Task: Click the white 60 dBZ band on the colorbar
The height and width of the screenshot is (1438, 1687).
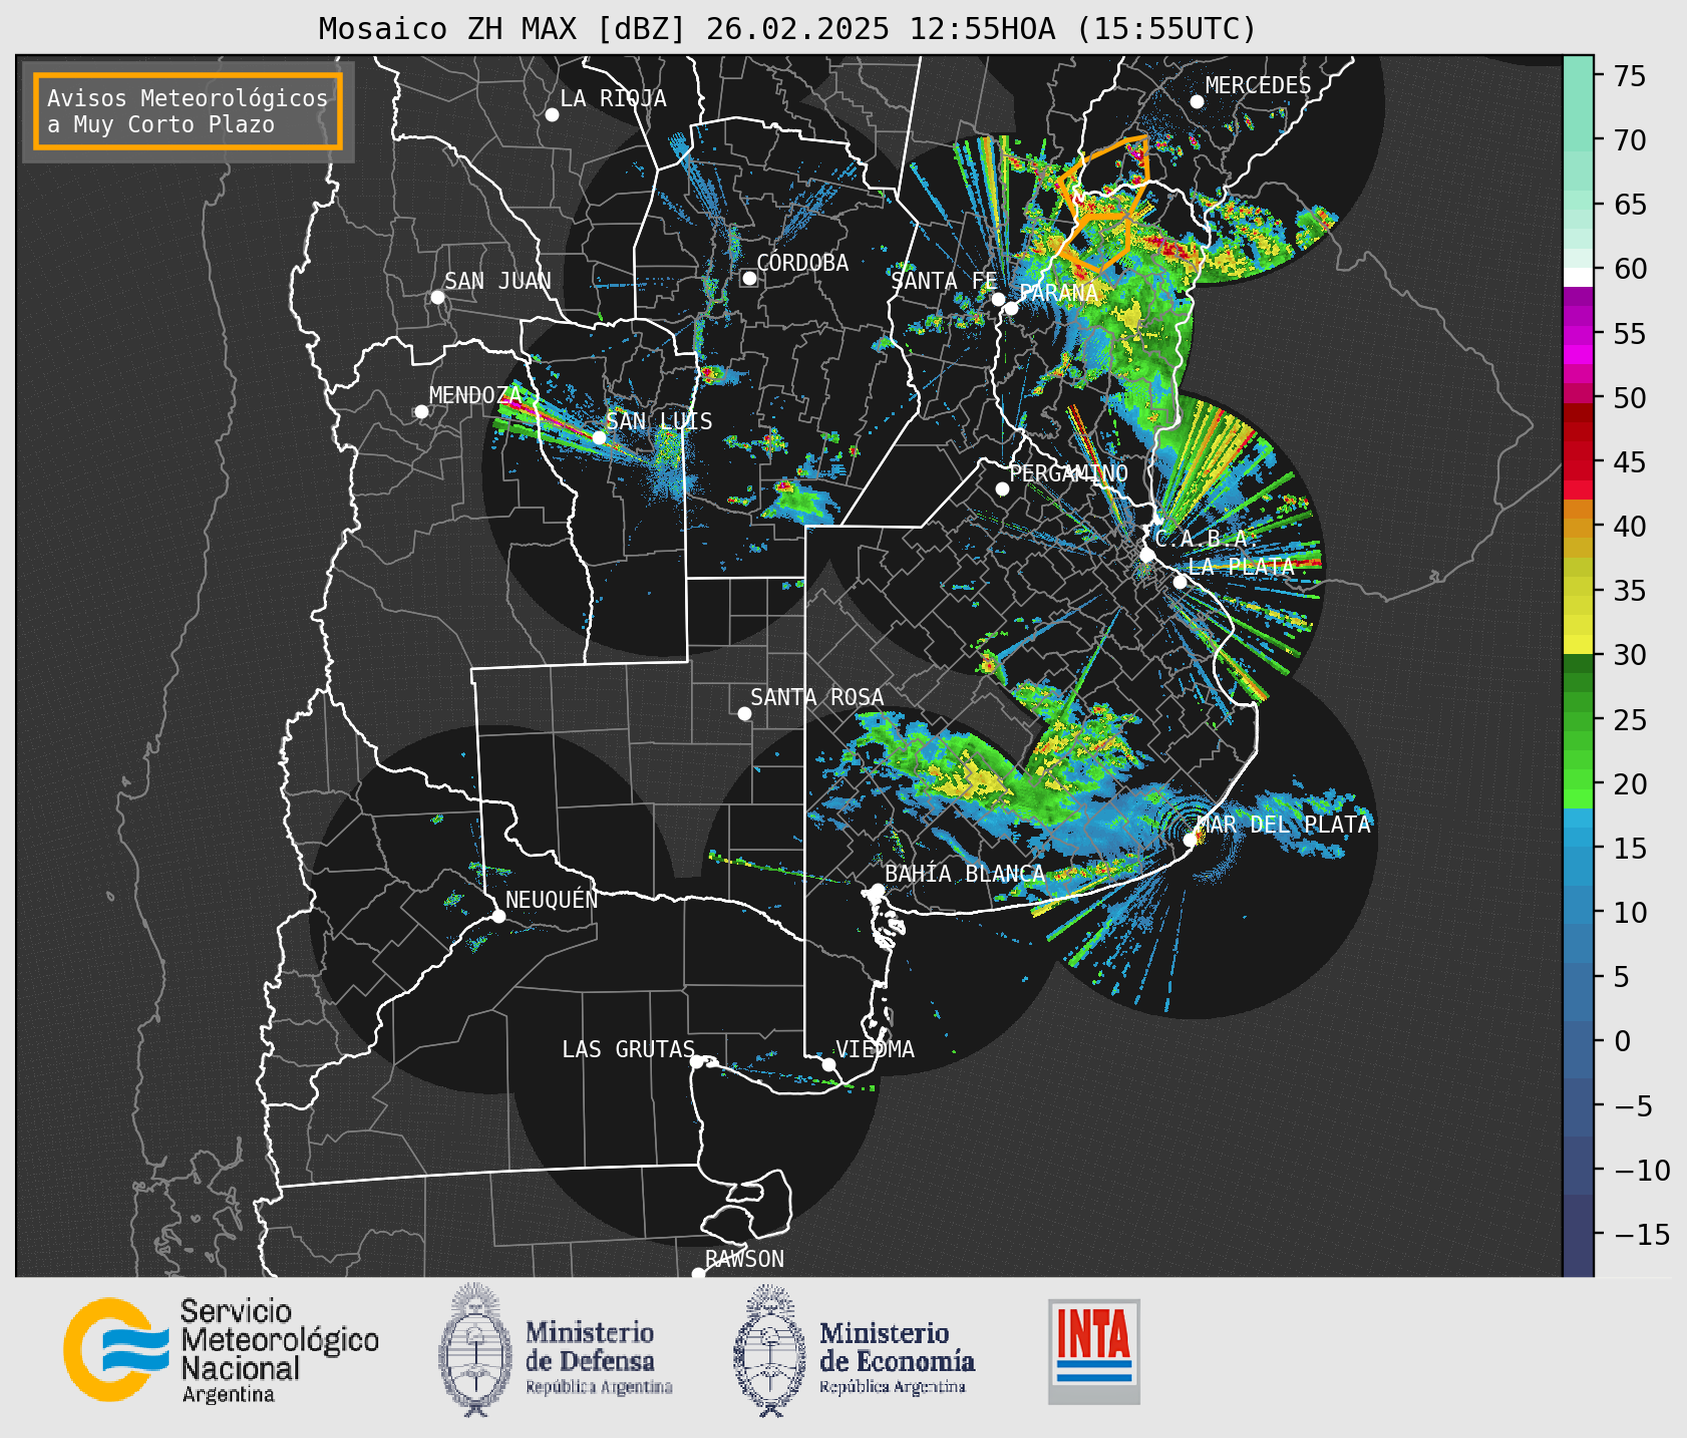Action: click(x=1578, y=277)
